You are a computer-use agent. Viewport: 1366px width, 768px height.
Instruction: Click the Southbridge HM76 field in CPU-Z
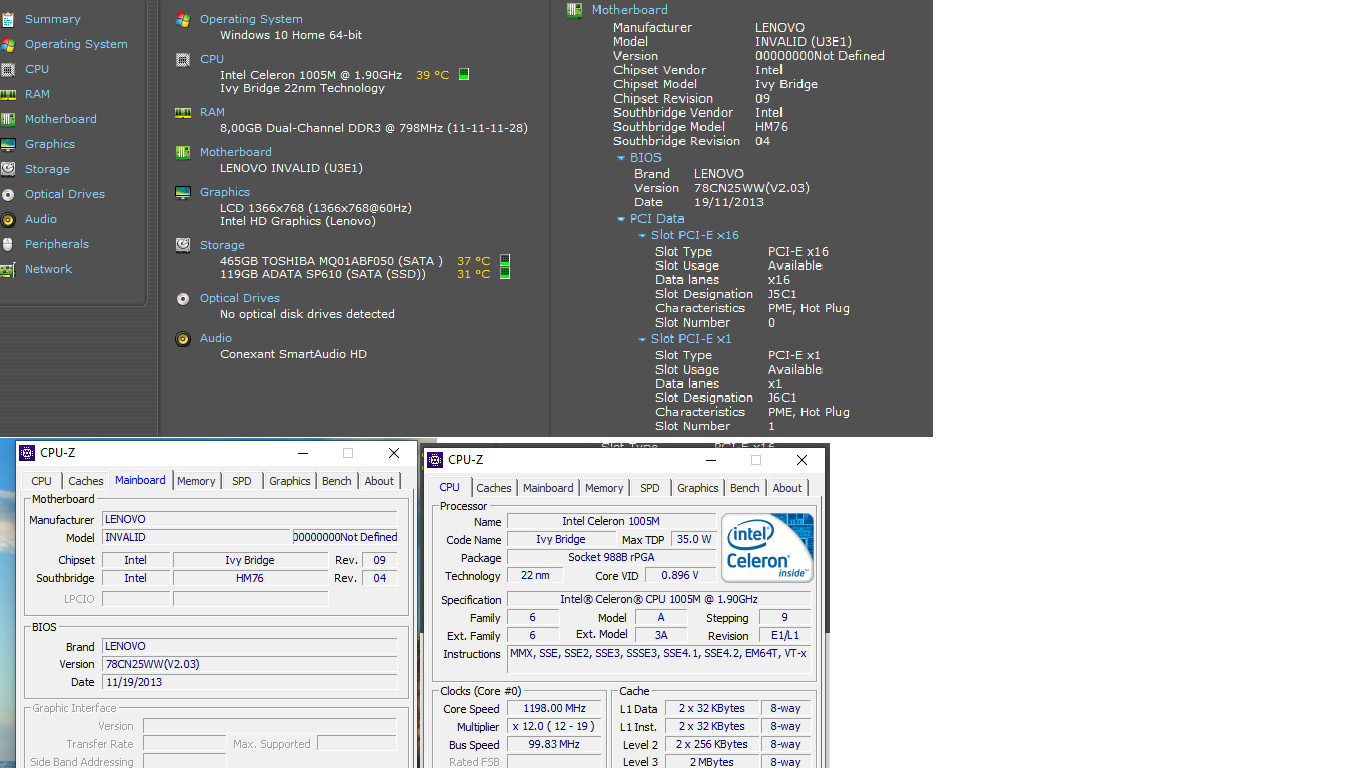click(x=250, y=578)
